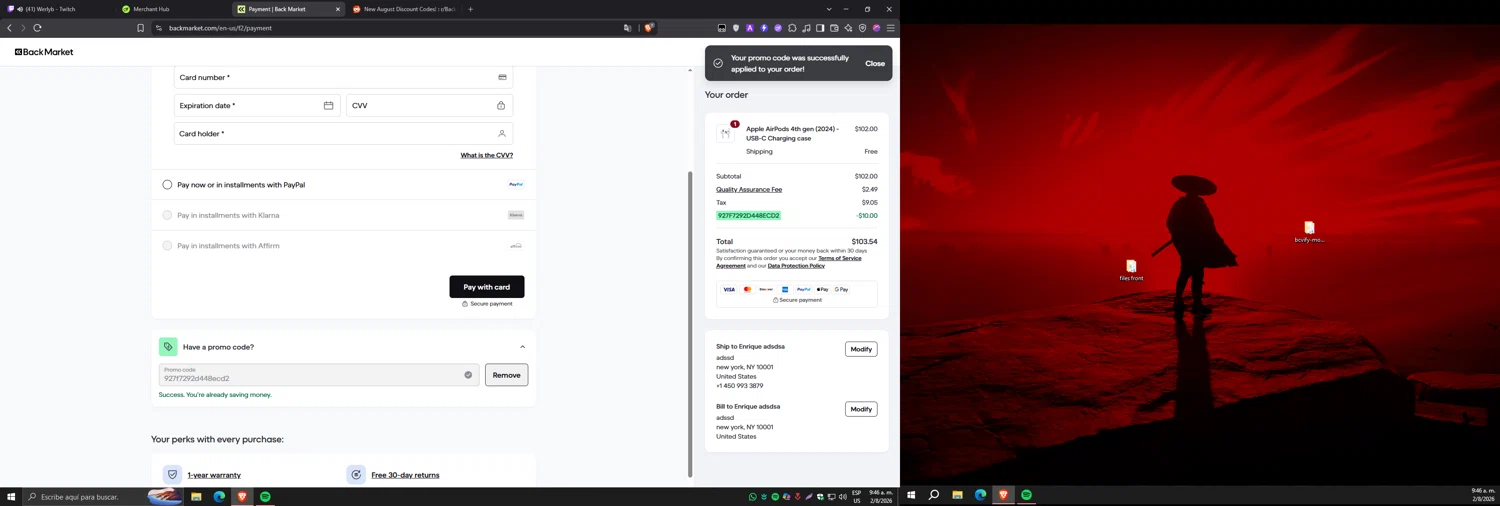Open the Data Protection Policy link
This screenshot has height=506, width=1500.
796,266
